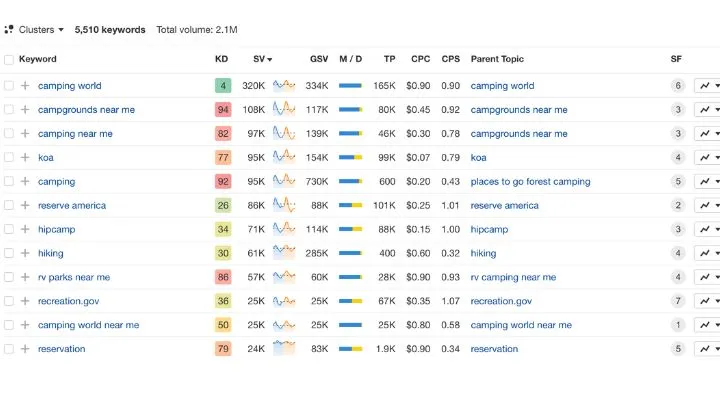Screen dimensions: 720x400
Task: Open dropdown arrow at end of rv parks near me row
Action: coord(717,277)
